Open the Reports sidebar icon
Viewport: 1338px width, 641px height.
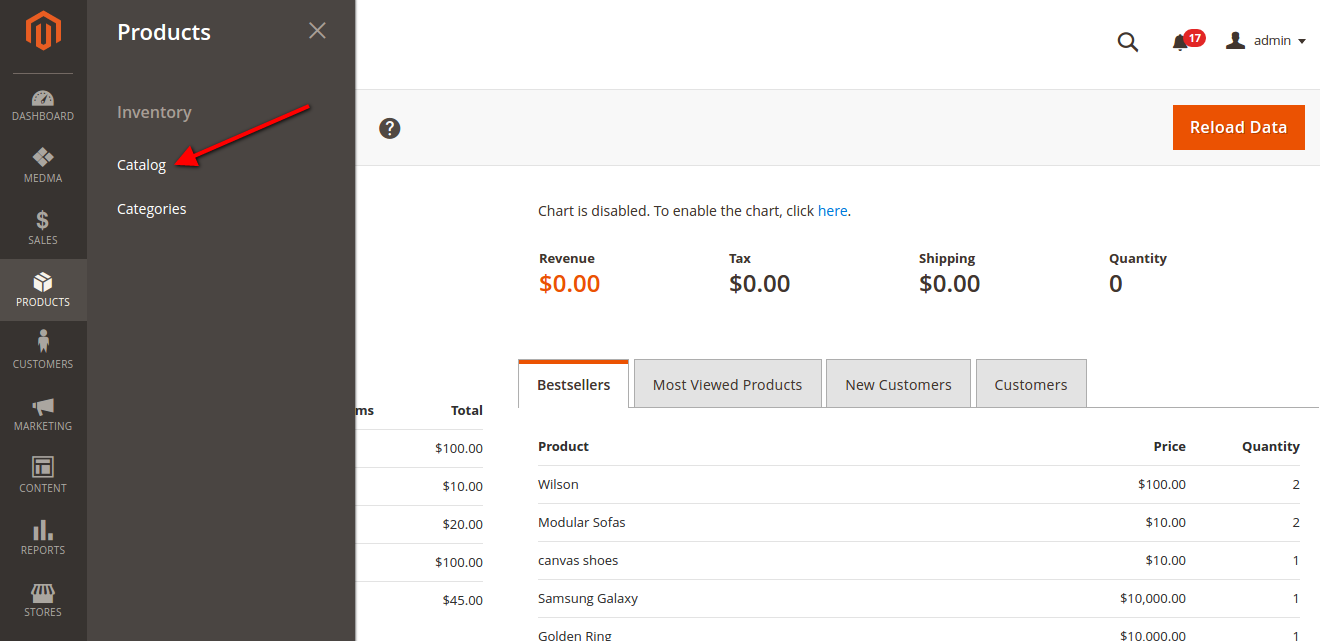[x=43, y=538]
